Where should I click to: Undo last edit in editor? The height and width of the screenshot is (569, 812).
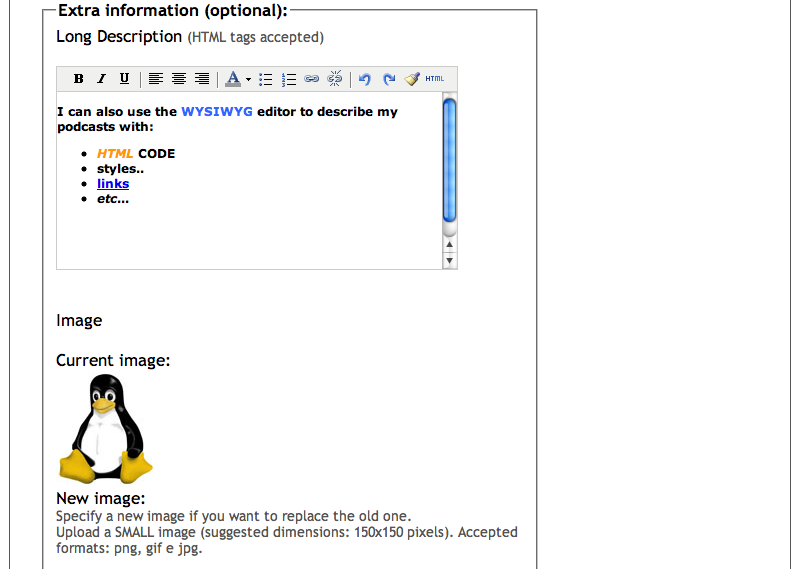click(x=365, y=79)
